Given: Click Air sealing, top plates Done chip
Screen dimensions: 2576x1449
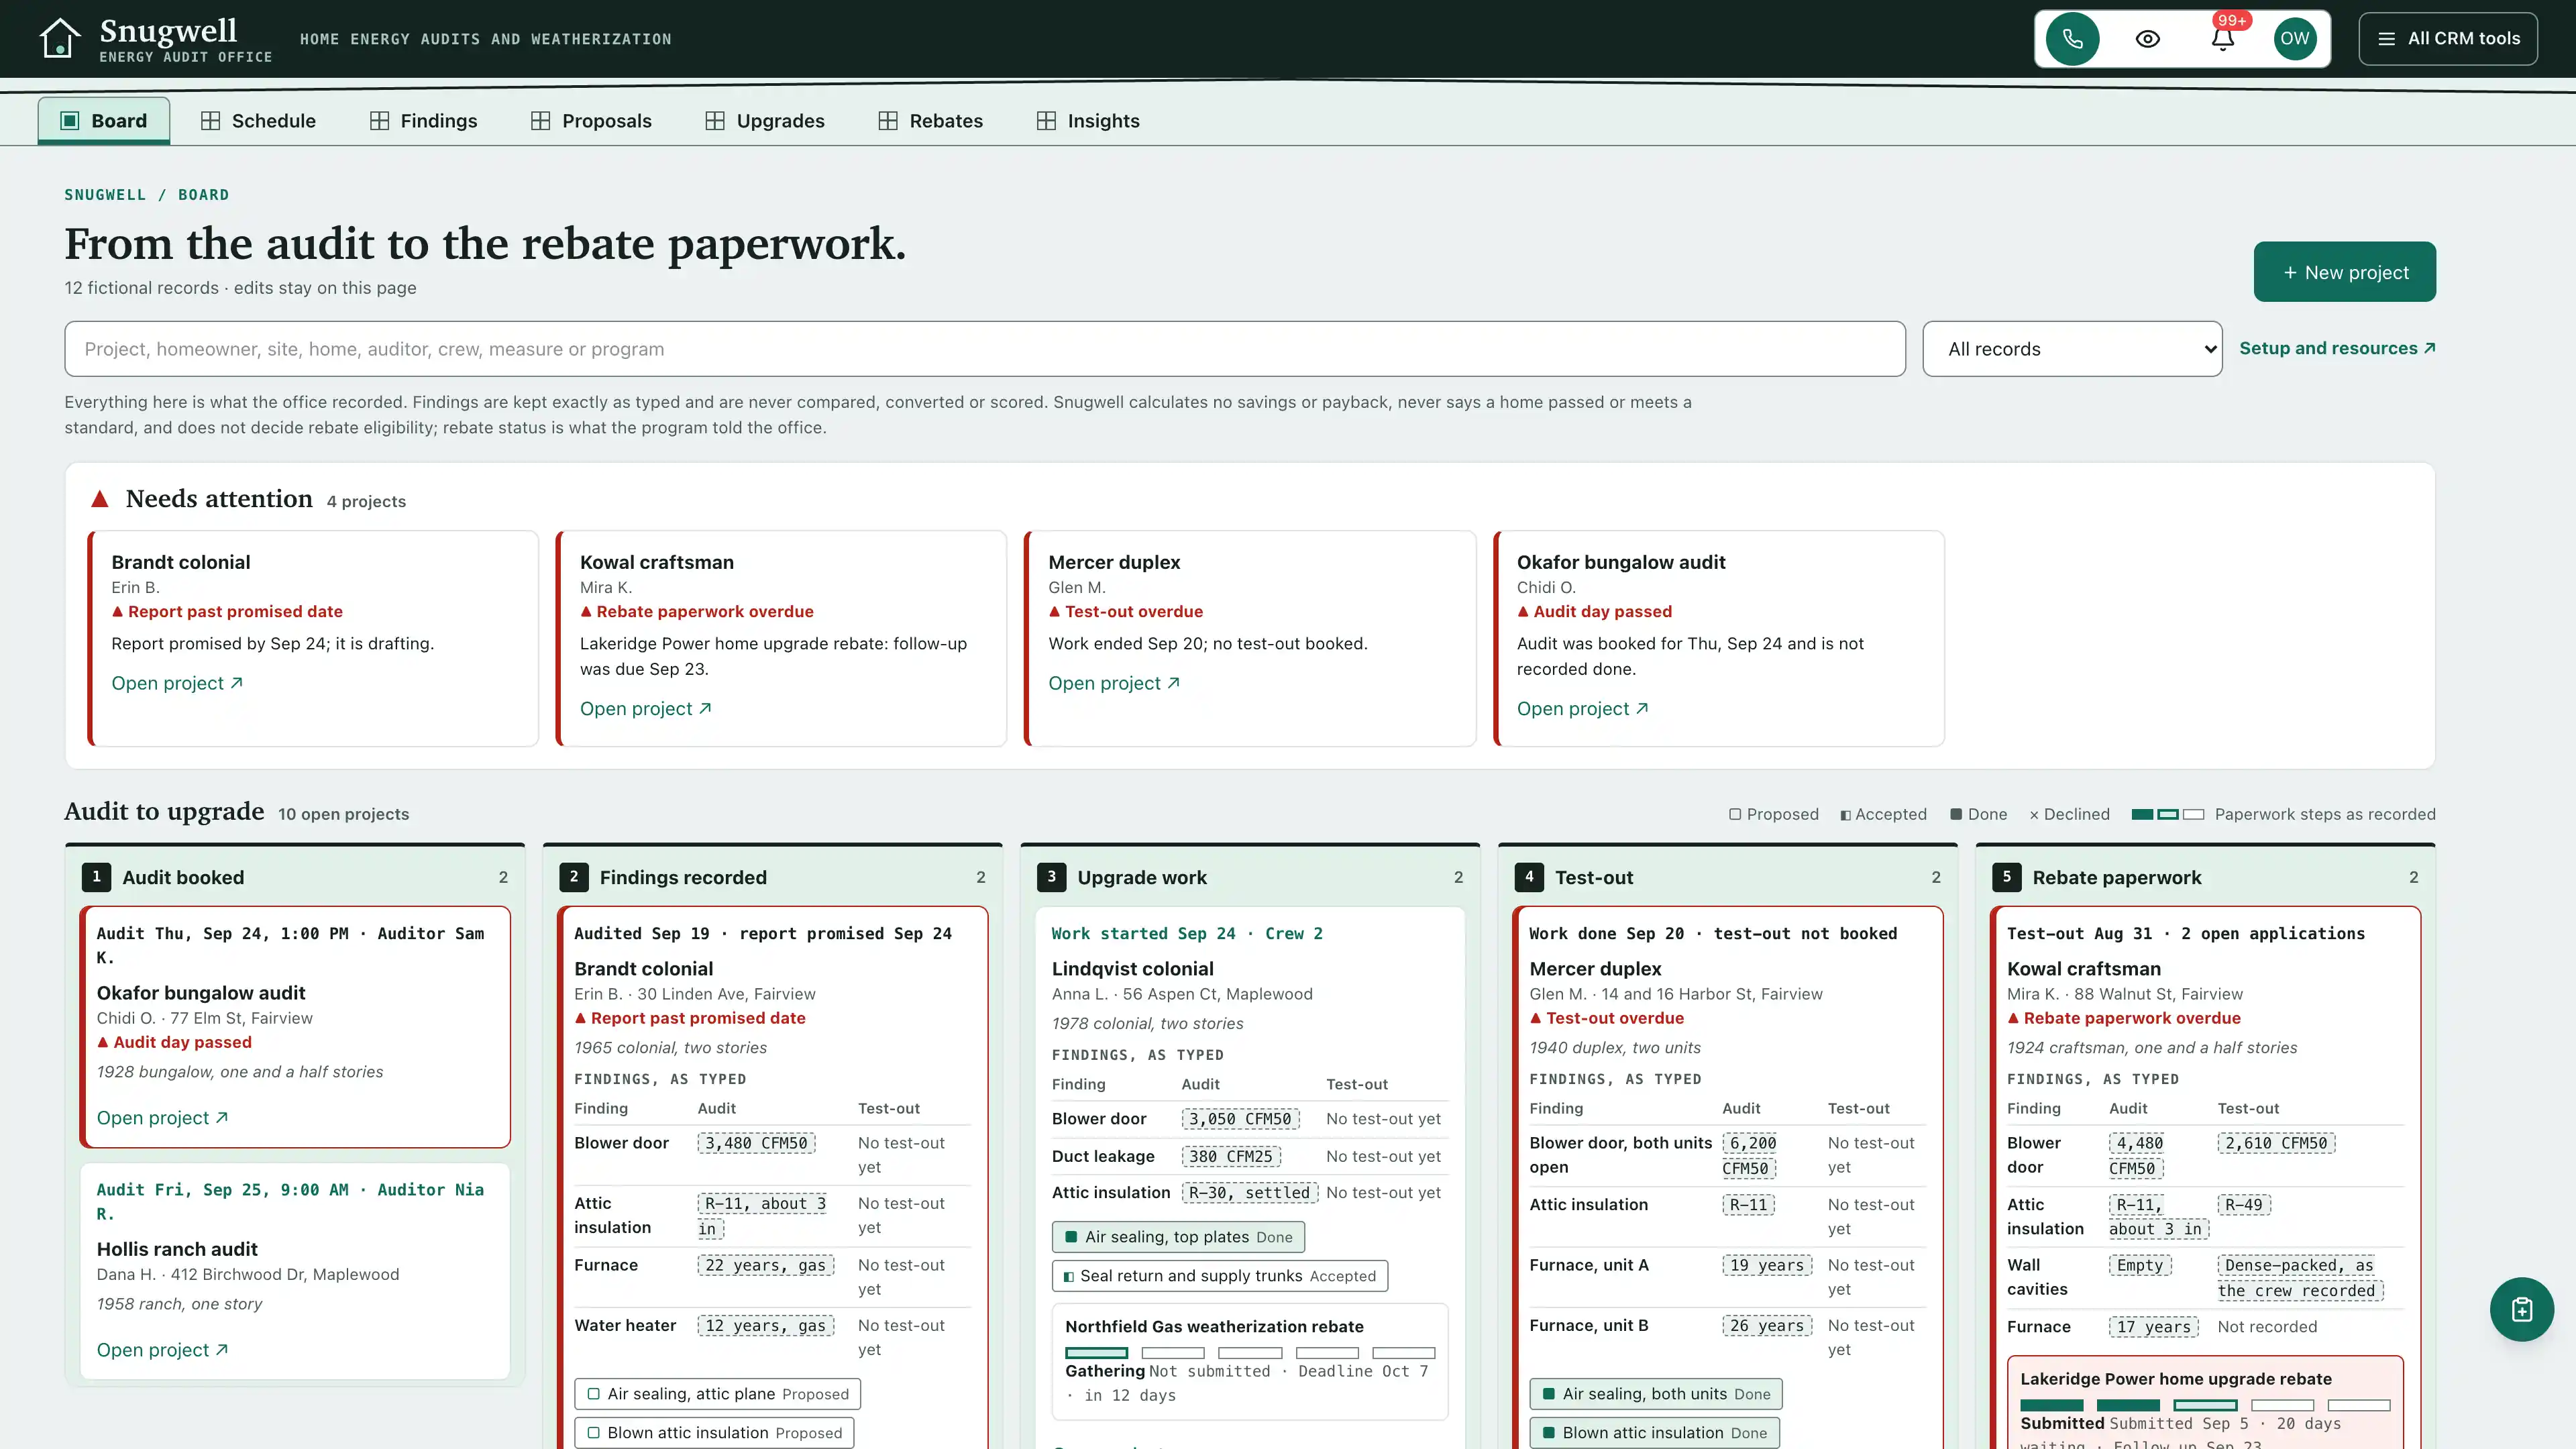Looking at the screenshot, I should 1178,1237.
